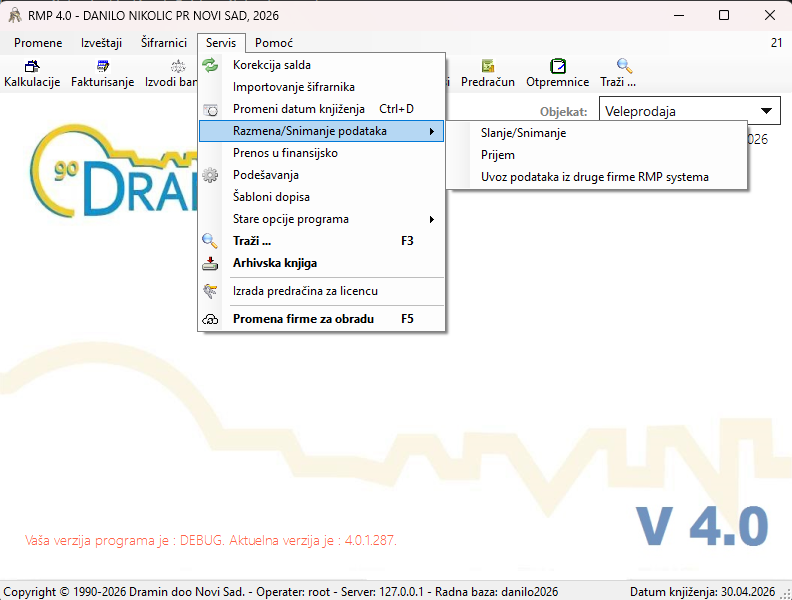Click the Objekat: label

click(x=563, y=112)
